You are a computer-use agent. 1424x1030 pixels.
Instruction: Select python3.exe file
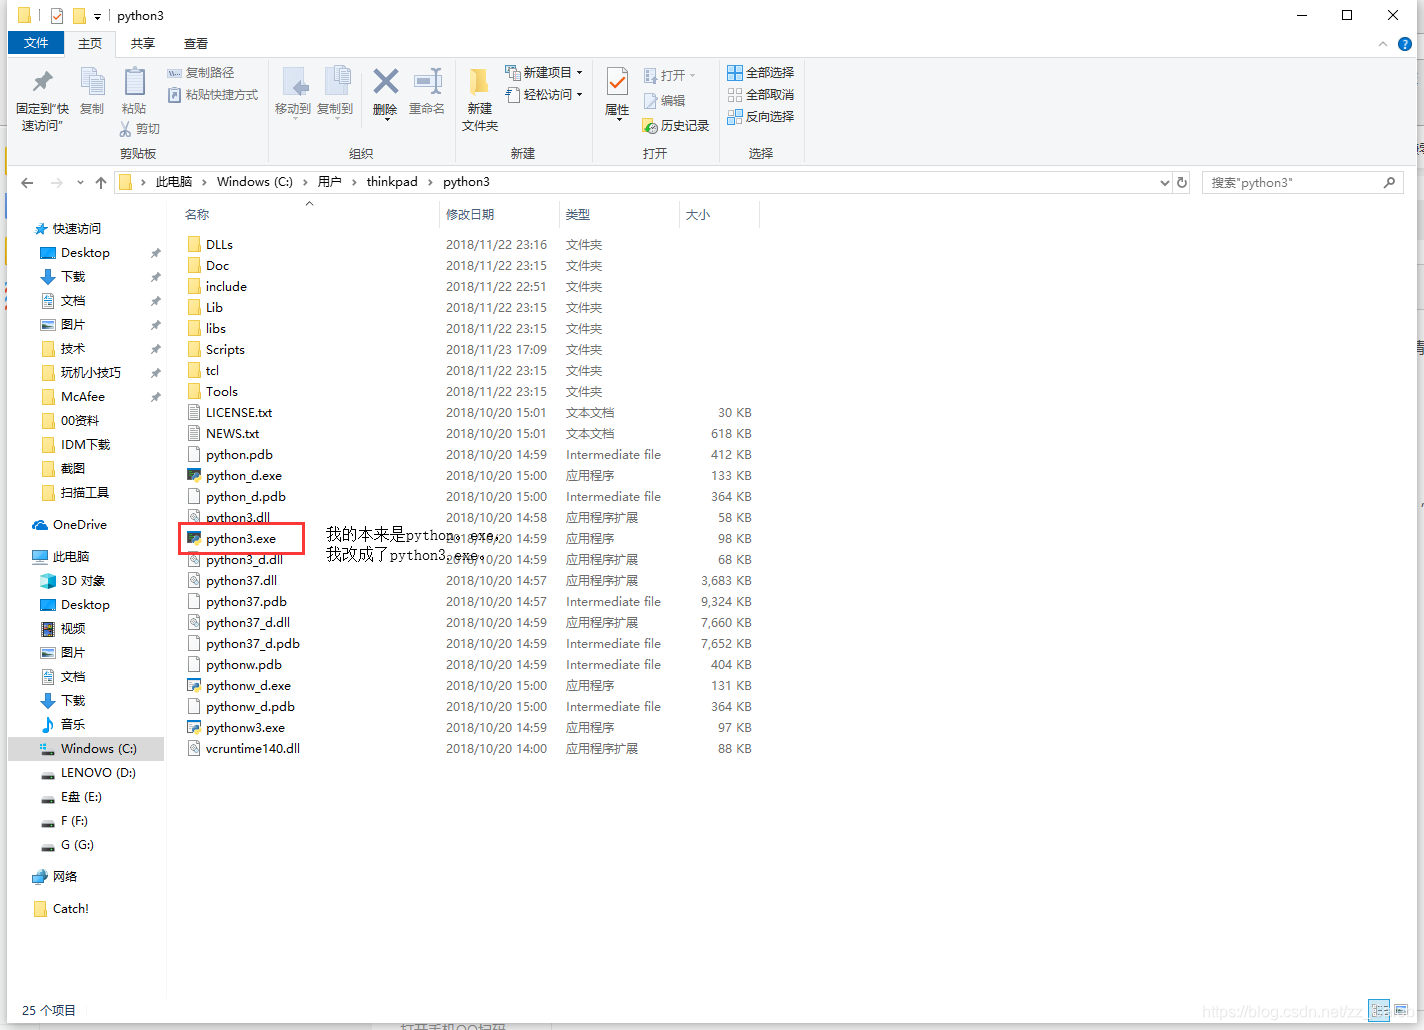point(241,539)
